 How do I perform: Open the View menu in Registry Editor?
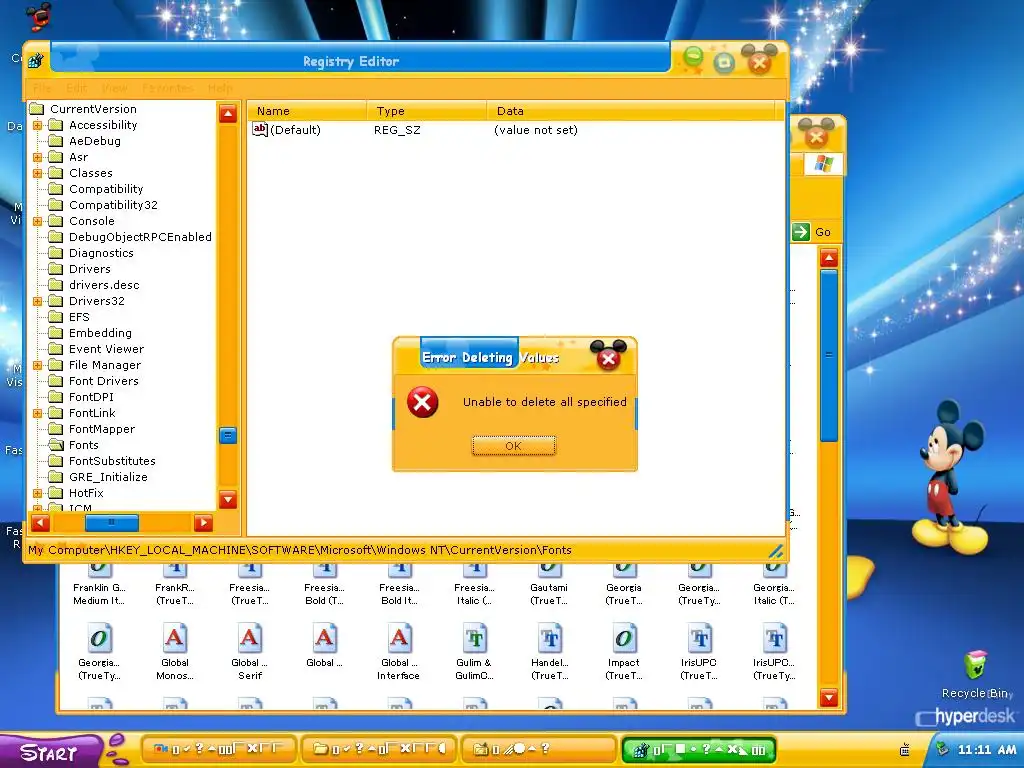click(x=114, y=88)
